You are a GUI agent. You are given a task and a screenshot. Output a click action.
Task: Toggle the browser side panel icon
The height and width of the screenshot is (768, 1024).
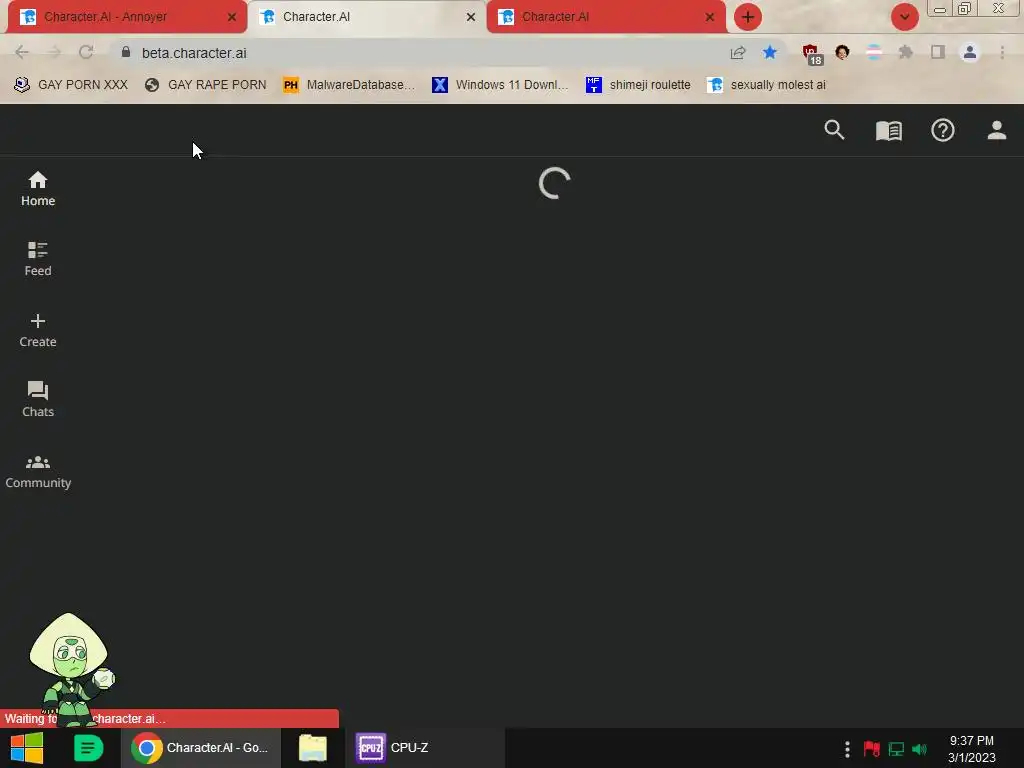(938, 52)
